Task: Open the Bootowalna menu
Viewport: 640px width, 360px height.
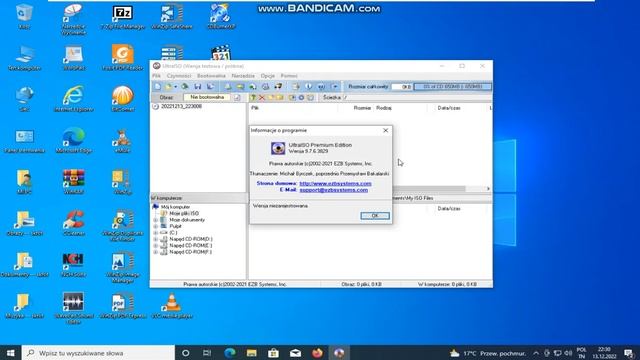Action: pos(211,76)
